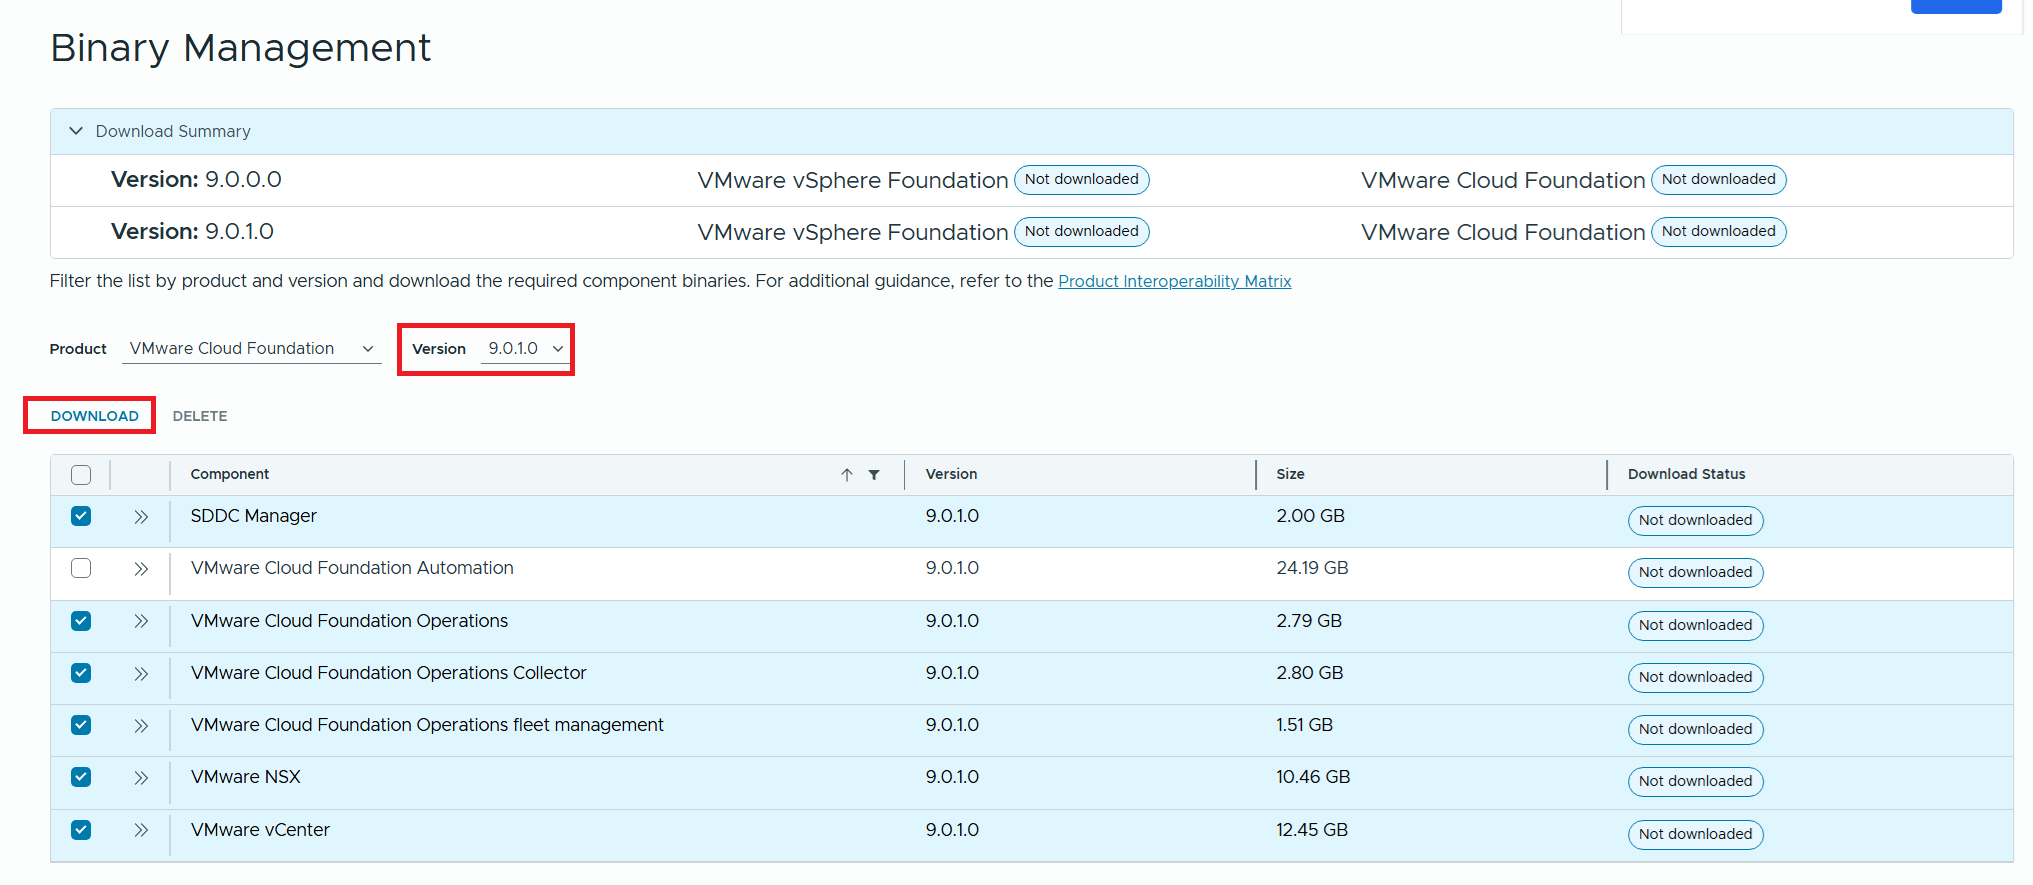Expand VMware Cloud Foundation Operations row details
Image resolution: width=2033 pixels, height=885 pixels.
click(141, 621)
